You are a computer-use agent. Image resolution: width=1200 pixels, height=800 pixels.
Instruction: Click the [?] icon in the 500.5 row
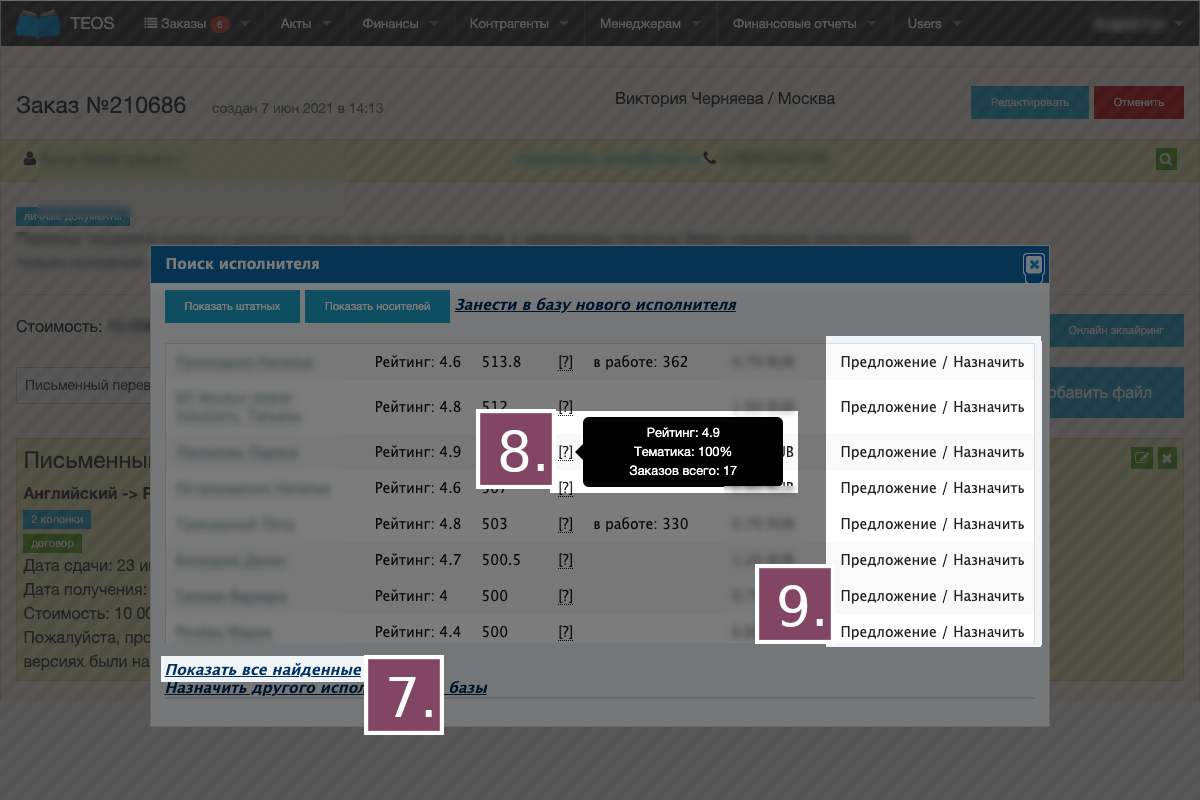[566, 560]
